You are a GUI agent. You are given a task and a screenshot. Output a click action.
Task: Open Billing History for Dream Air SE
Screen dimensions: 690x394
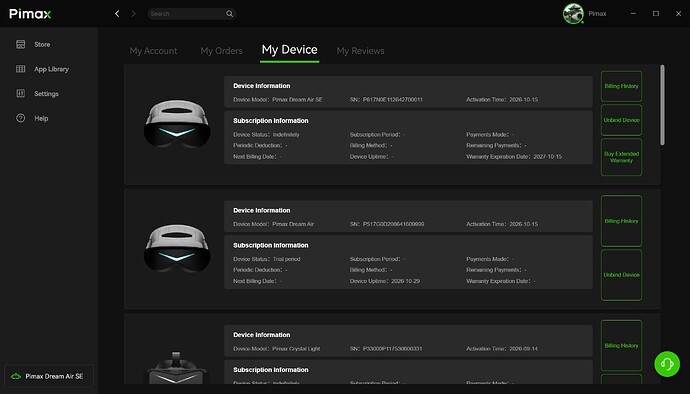(621, 86)
